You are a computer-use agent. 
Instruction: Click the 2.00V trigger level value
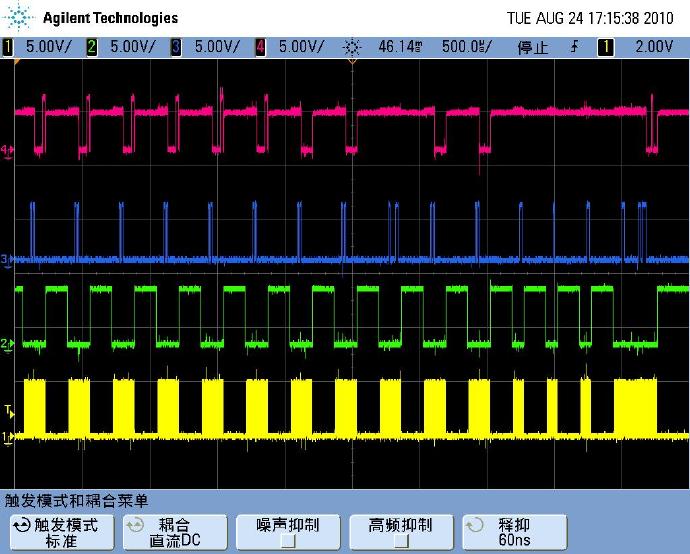tap(654, 47)
